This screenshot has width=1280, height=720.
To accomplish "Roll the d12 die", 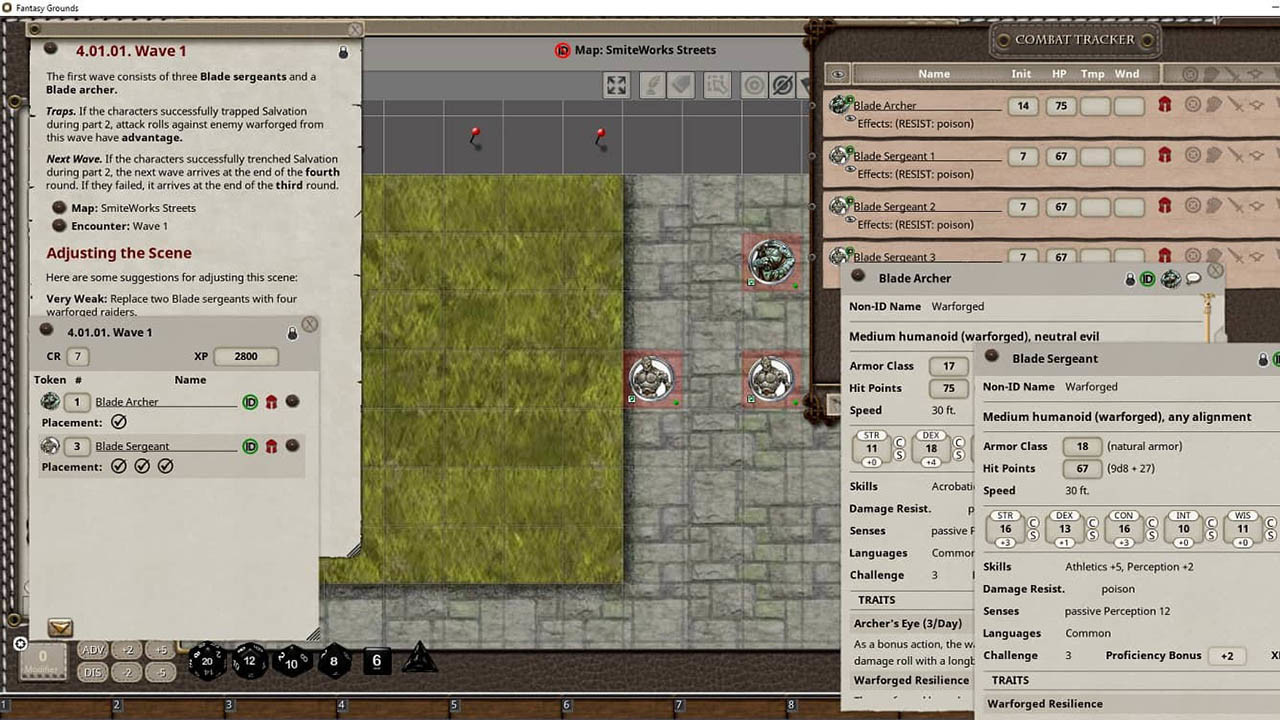I will (249, 661).
